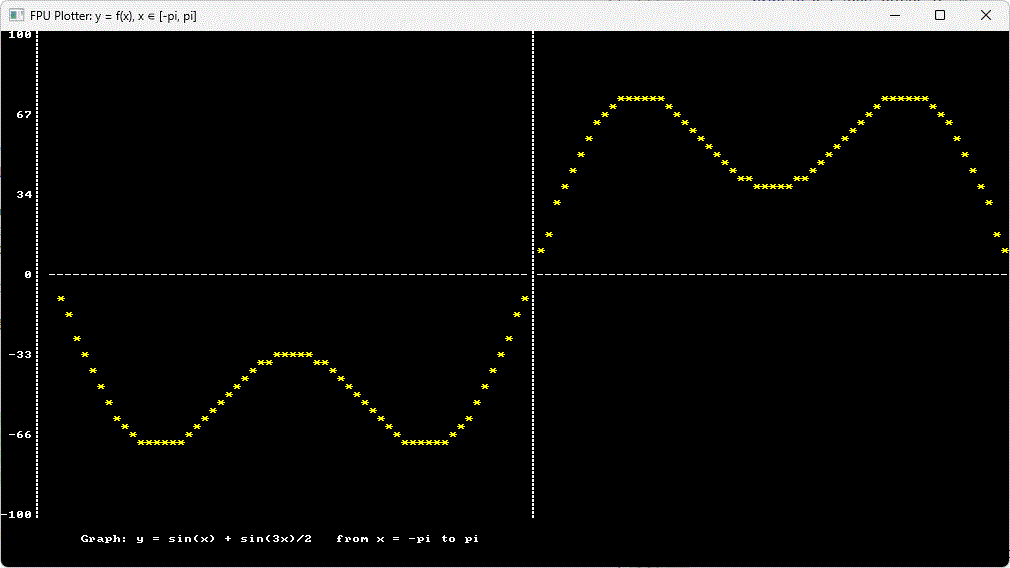The image size is (1010, 568).
Task: Maximize the FPU Plotter window
Action: 940,15
